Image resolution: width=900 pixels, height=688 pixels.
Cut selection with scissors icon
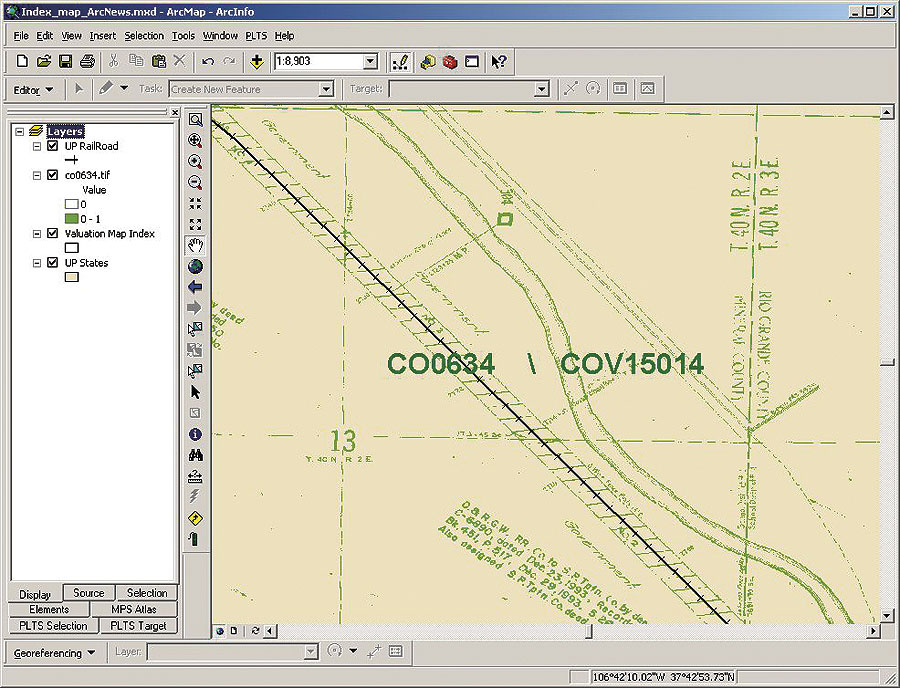[x=114, y=61]
